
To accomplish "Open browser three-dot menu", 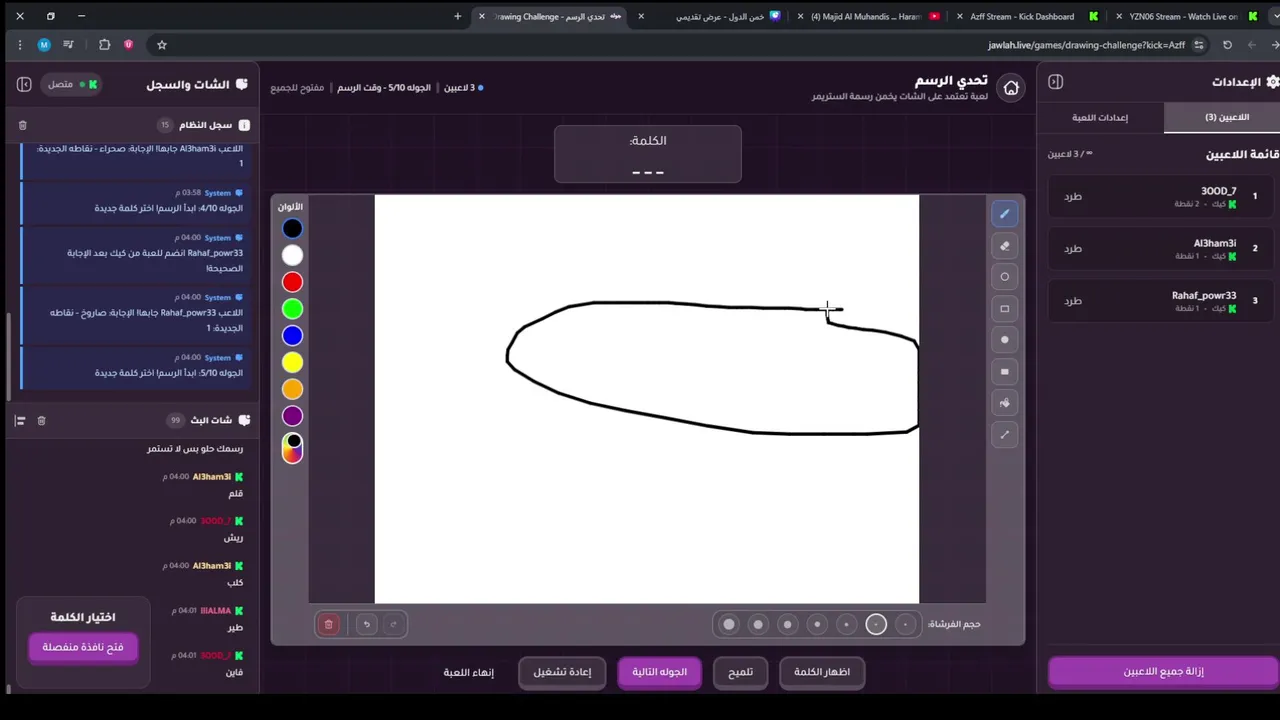I will tap(20, 44).
